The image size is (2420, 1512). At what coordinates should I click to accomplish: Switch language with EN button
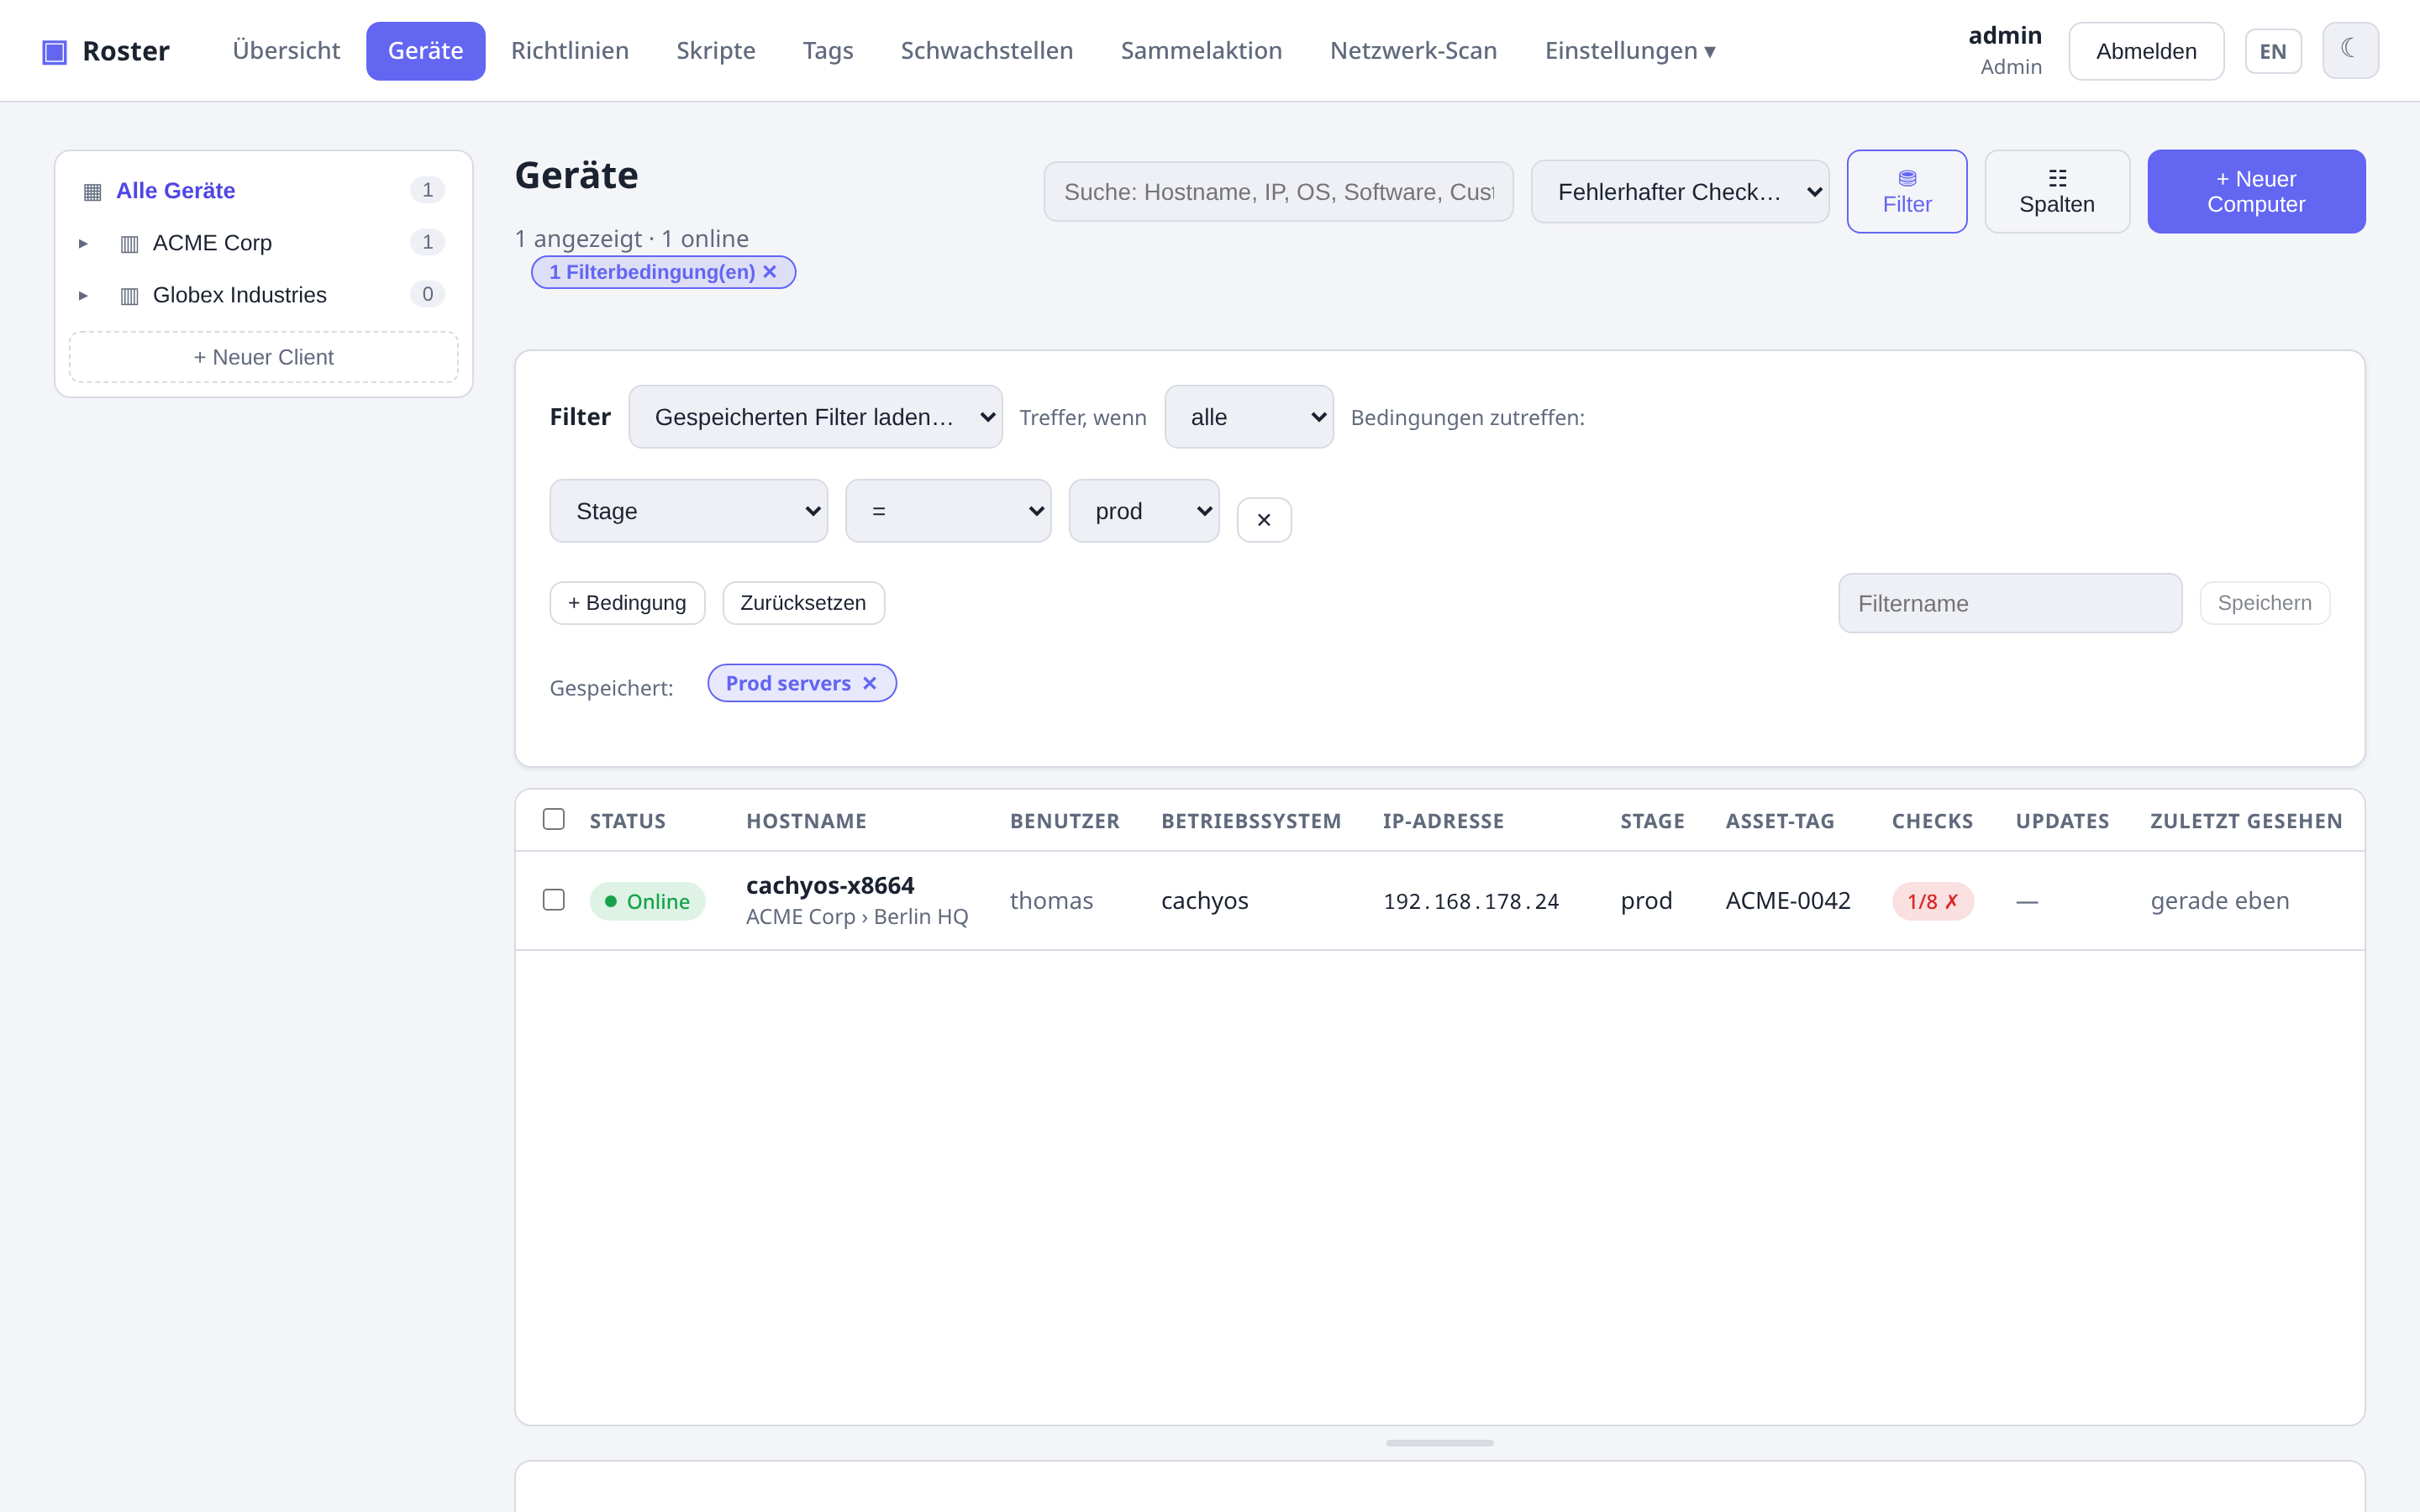tap(2272, 51)
